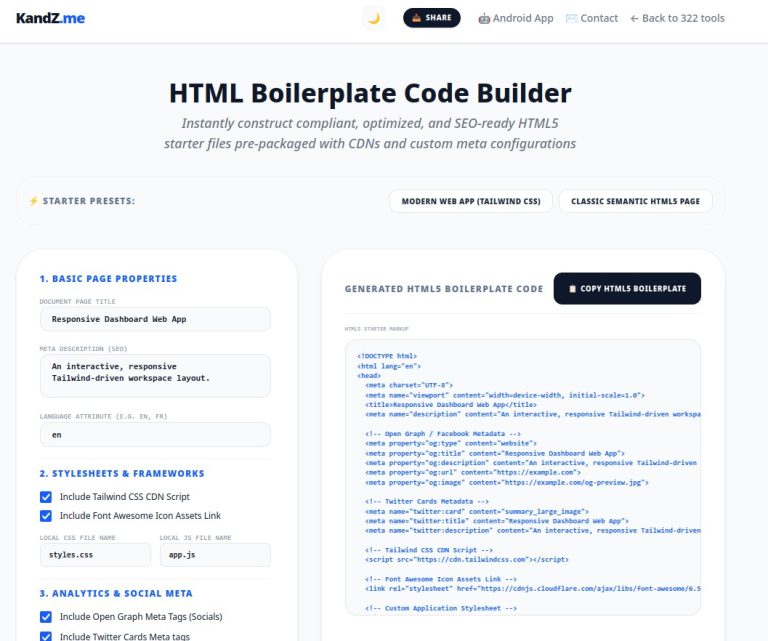The width and height of the screenshot is (768, 641).
Task: Click the 'Open Graph / Facebook Metadata' comment line
Action: (443, 434)
